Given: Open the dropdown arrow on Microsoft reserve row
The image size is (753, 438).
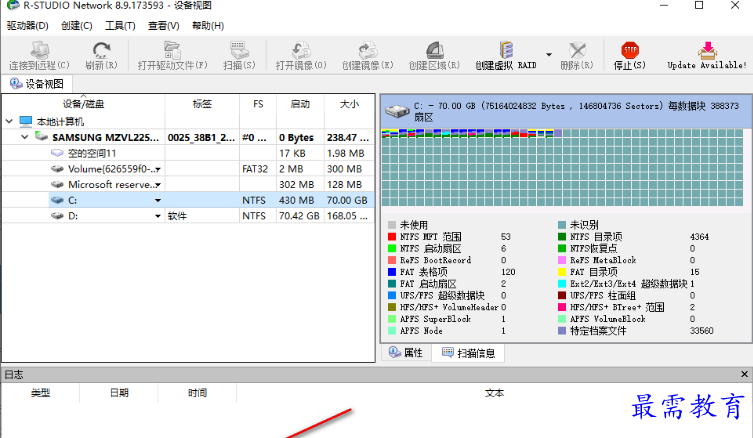Looking at the screenshot, I should tap(158, 185).
